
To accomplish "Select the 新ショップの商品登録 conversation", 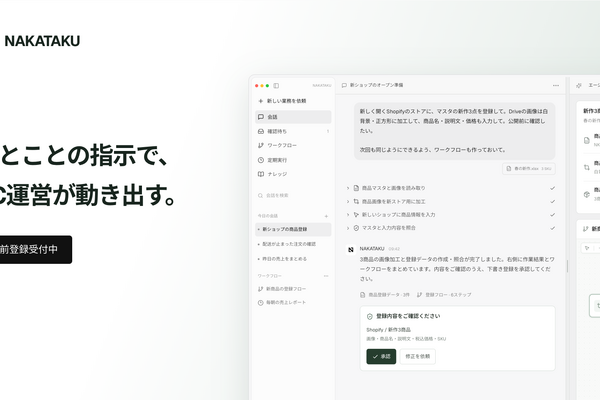I will [x=293, y=229].
